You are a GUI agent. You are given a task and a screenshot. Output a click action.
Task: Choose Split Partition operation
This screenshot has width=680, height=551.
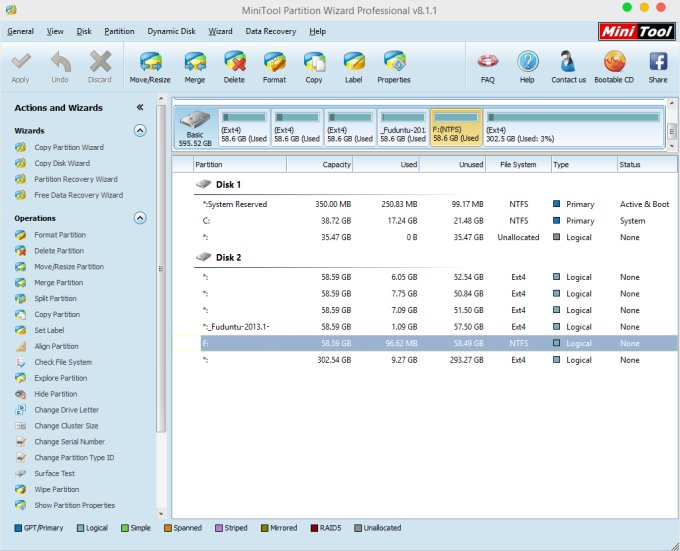[55, 299]
